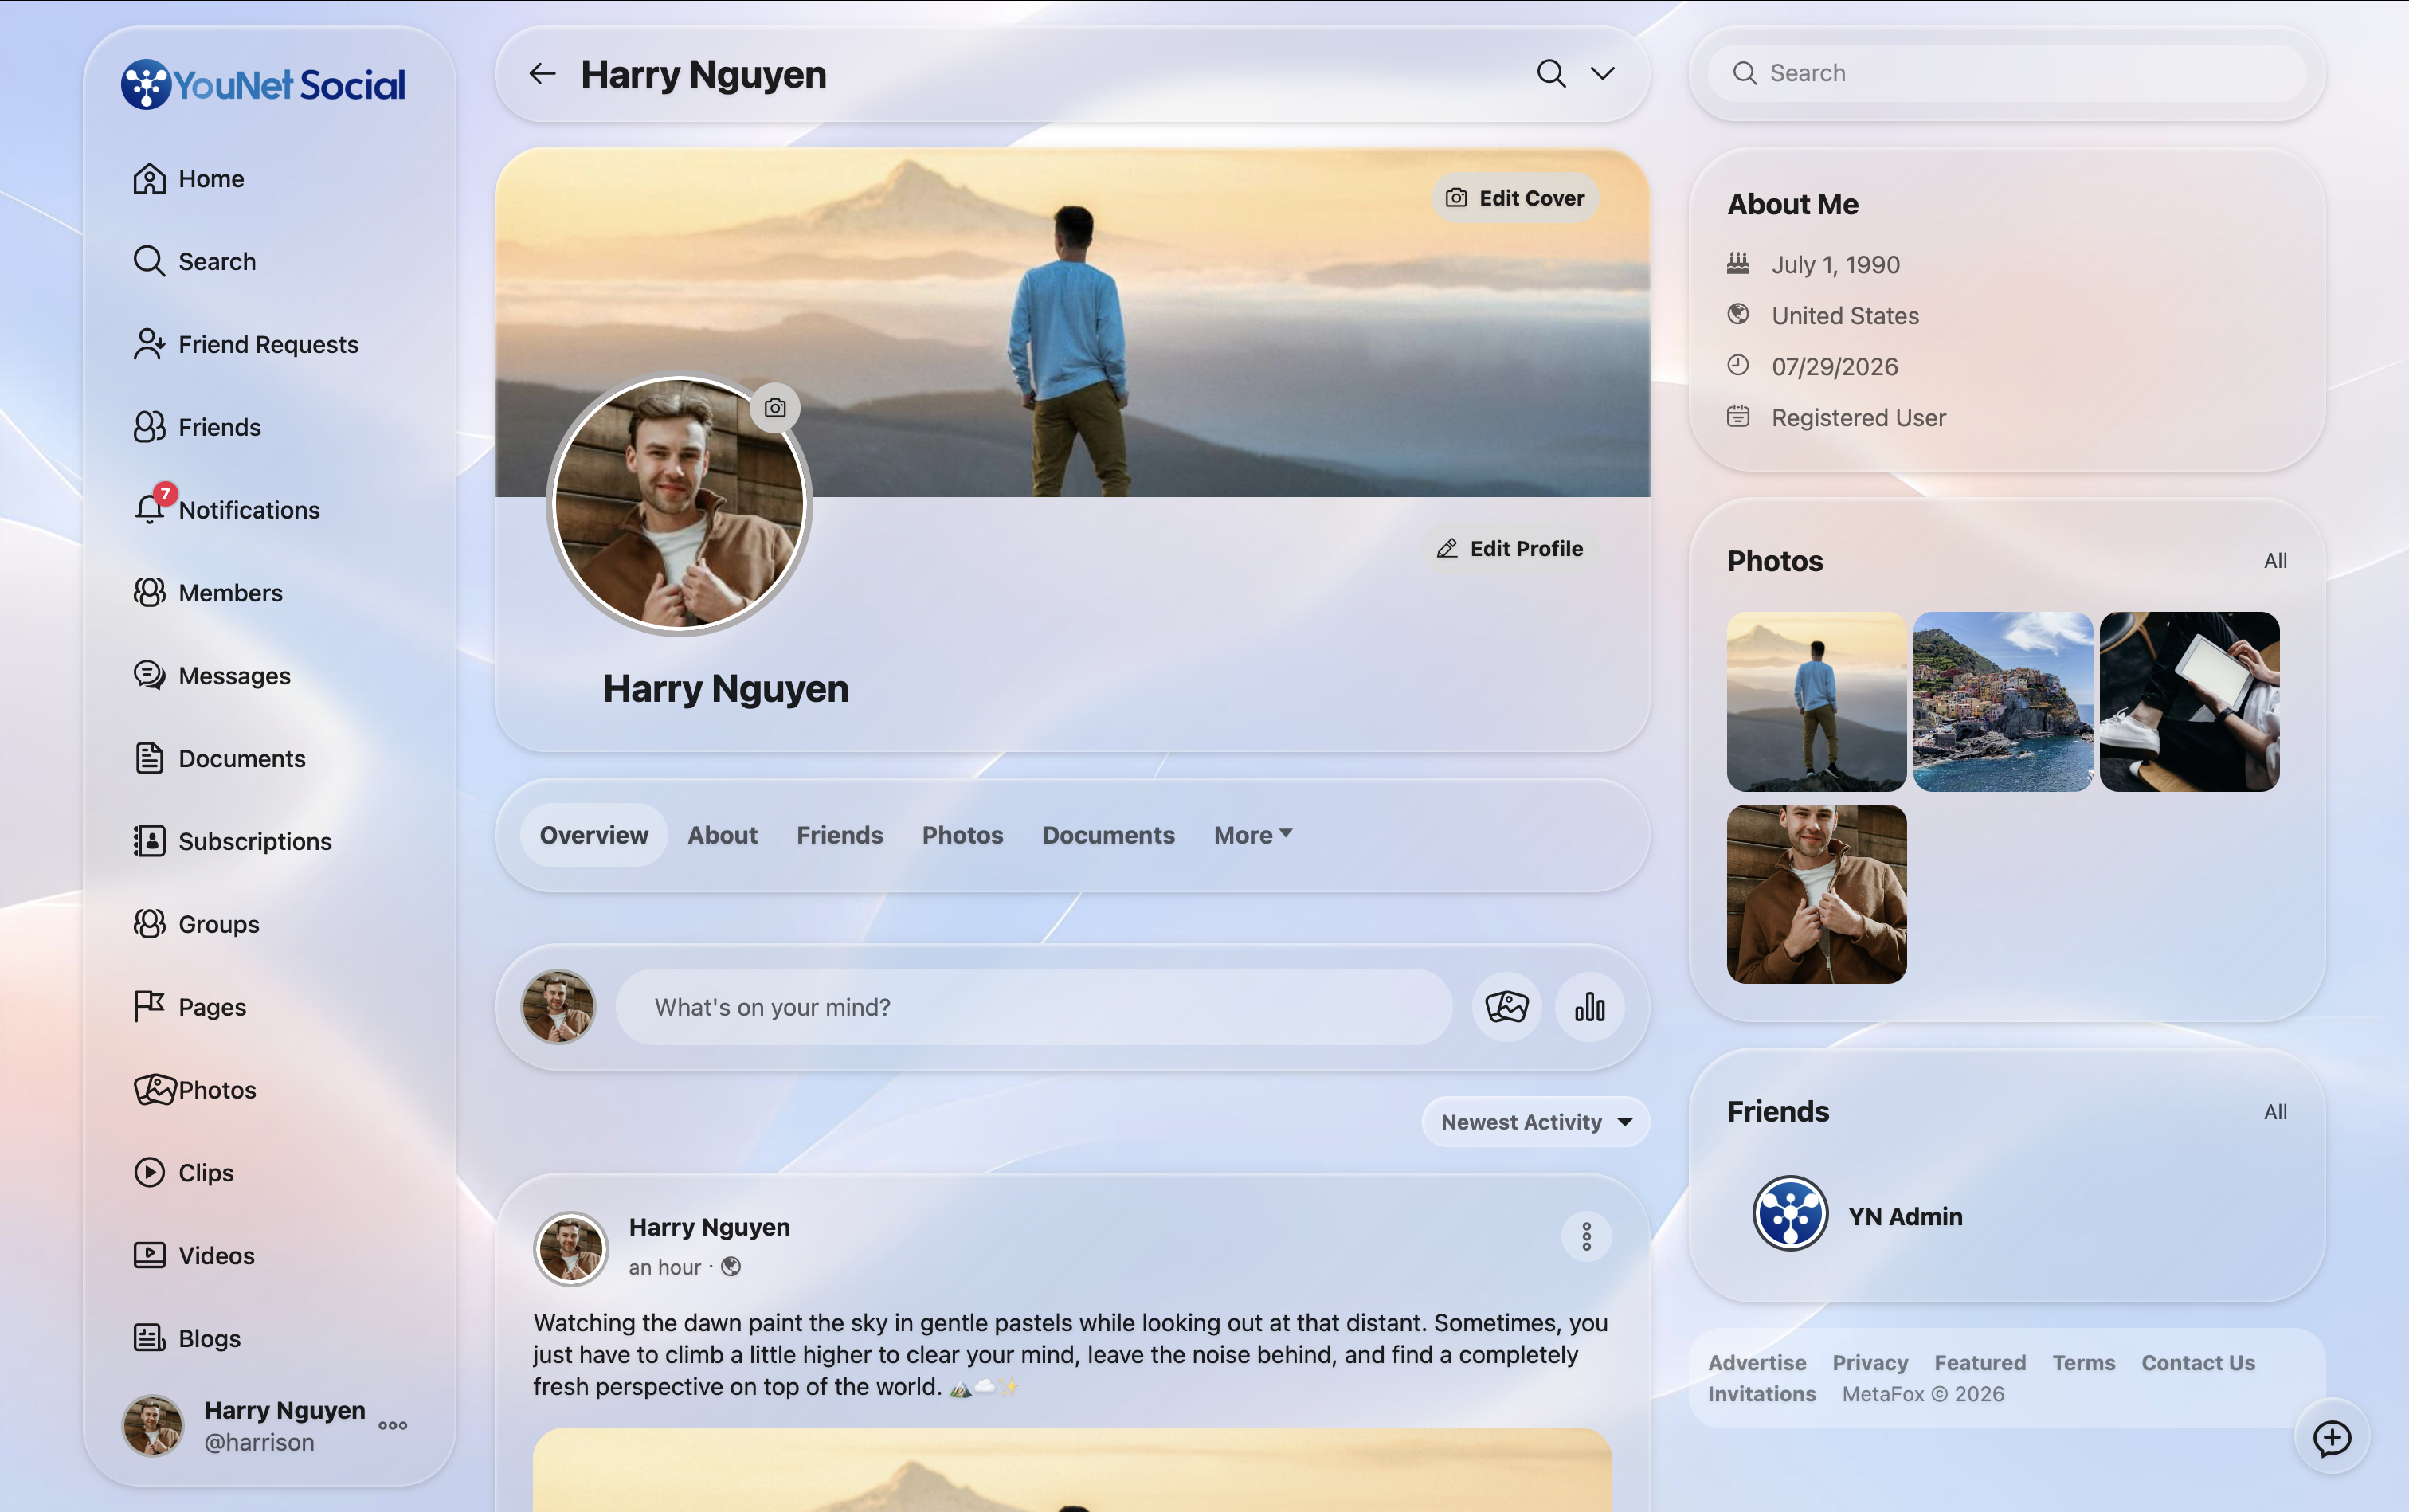Click the globe privacy icon on the post

click(x=731, y=1267)
